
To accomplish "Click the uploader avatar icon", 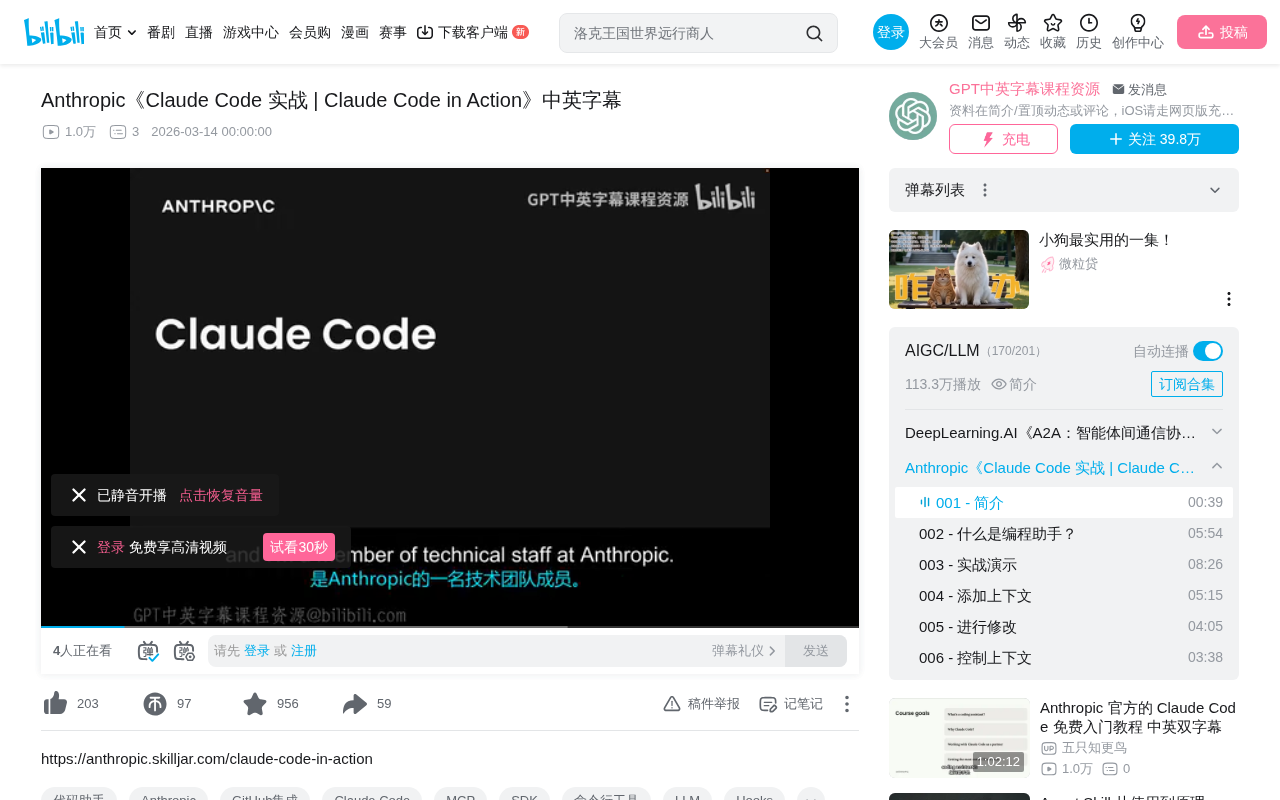I will tap(913, 116).
